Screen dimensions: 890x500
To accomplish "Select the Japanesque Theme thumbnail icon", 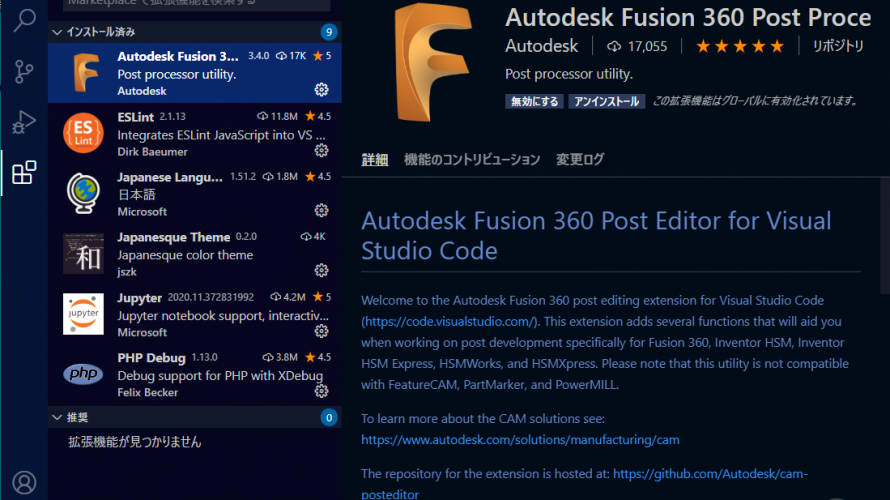I will pyautogui.click(x=83, y=254).
